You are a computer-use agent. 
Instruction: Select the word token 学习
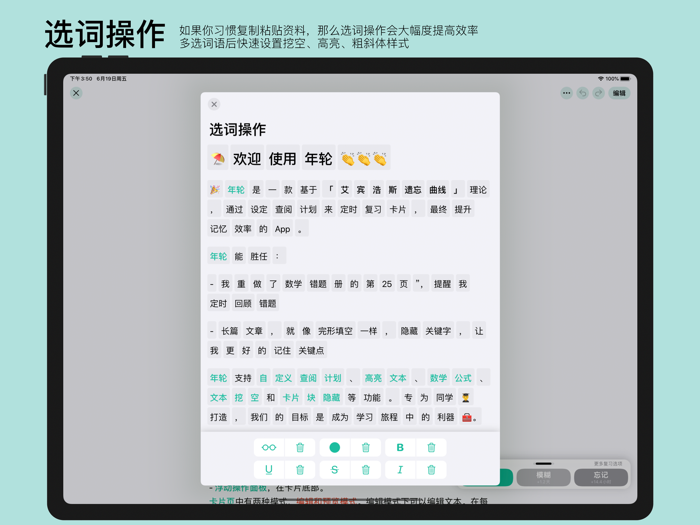coord(364,417)
